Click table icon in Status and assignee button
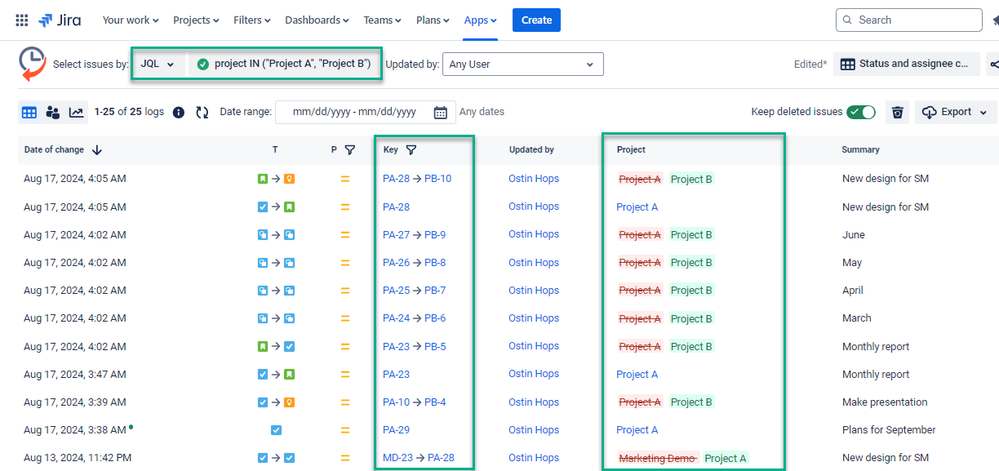The width and height of the screenshot is (999, 471). tap(847, 64)
